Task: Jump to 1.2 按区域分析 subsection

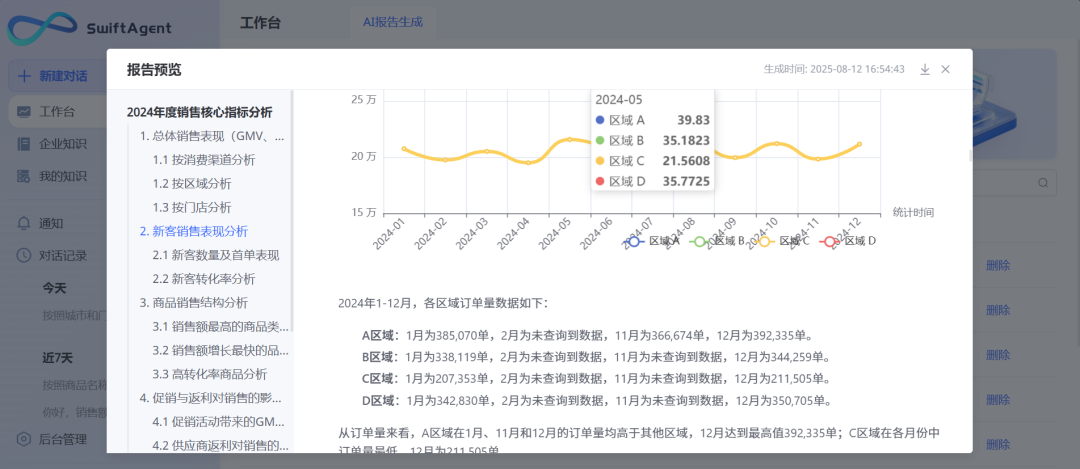Action: (192, 183)
